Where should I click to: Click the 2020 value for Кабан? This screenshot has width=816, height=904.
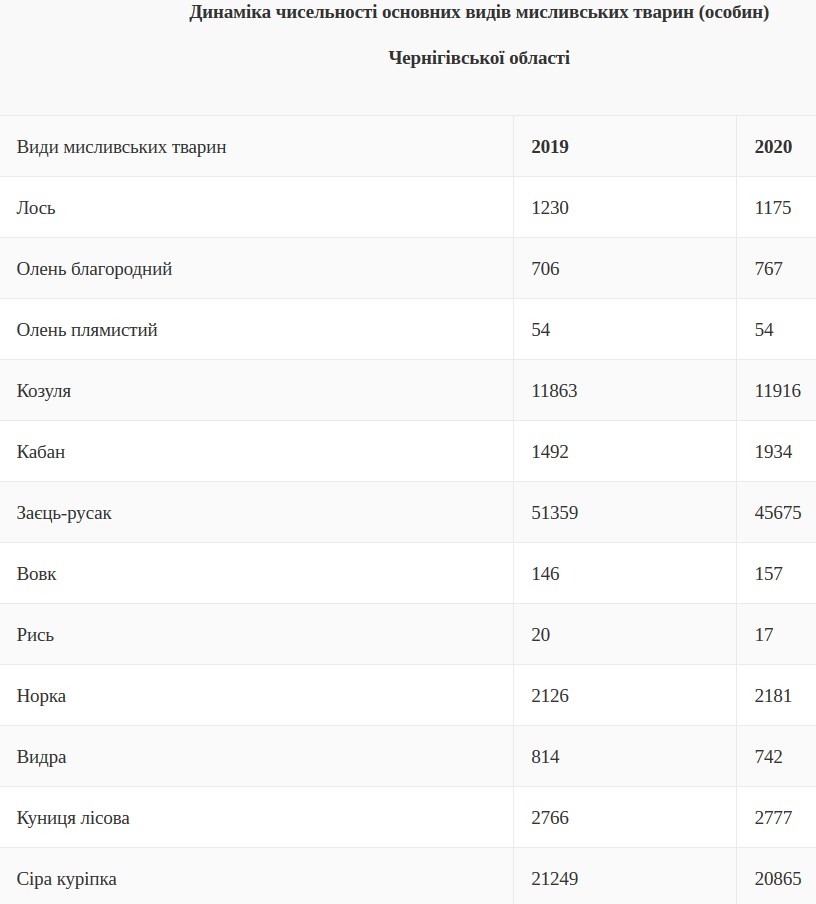773,452
